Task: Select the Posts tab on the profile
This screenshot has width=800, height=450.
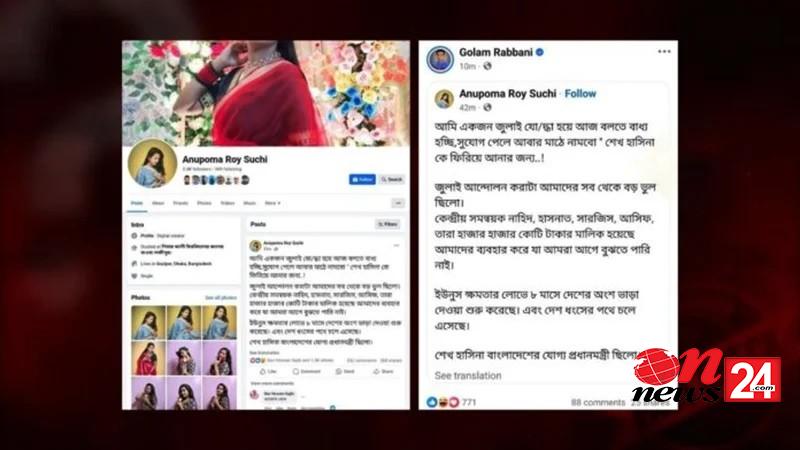Action: [x=137, y=203]
